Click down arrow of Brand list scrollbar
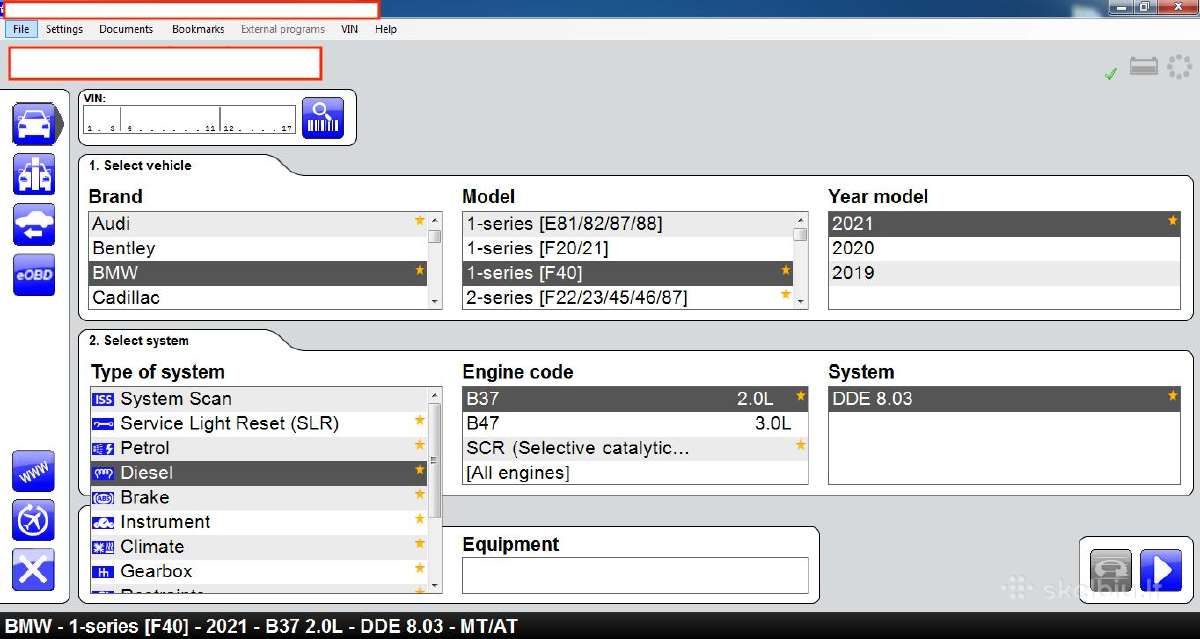Screen dimensions: 1200x639 (x=435, y=301)
